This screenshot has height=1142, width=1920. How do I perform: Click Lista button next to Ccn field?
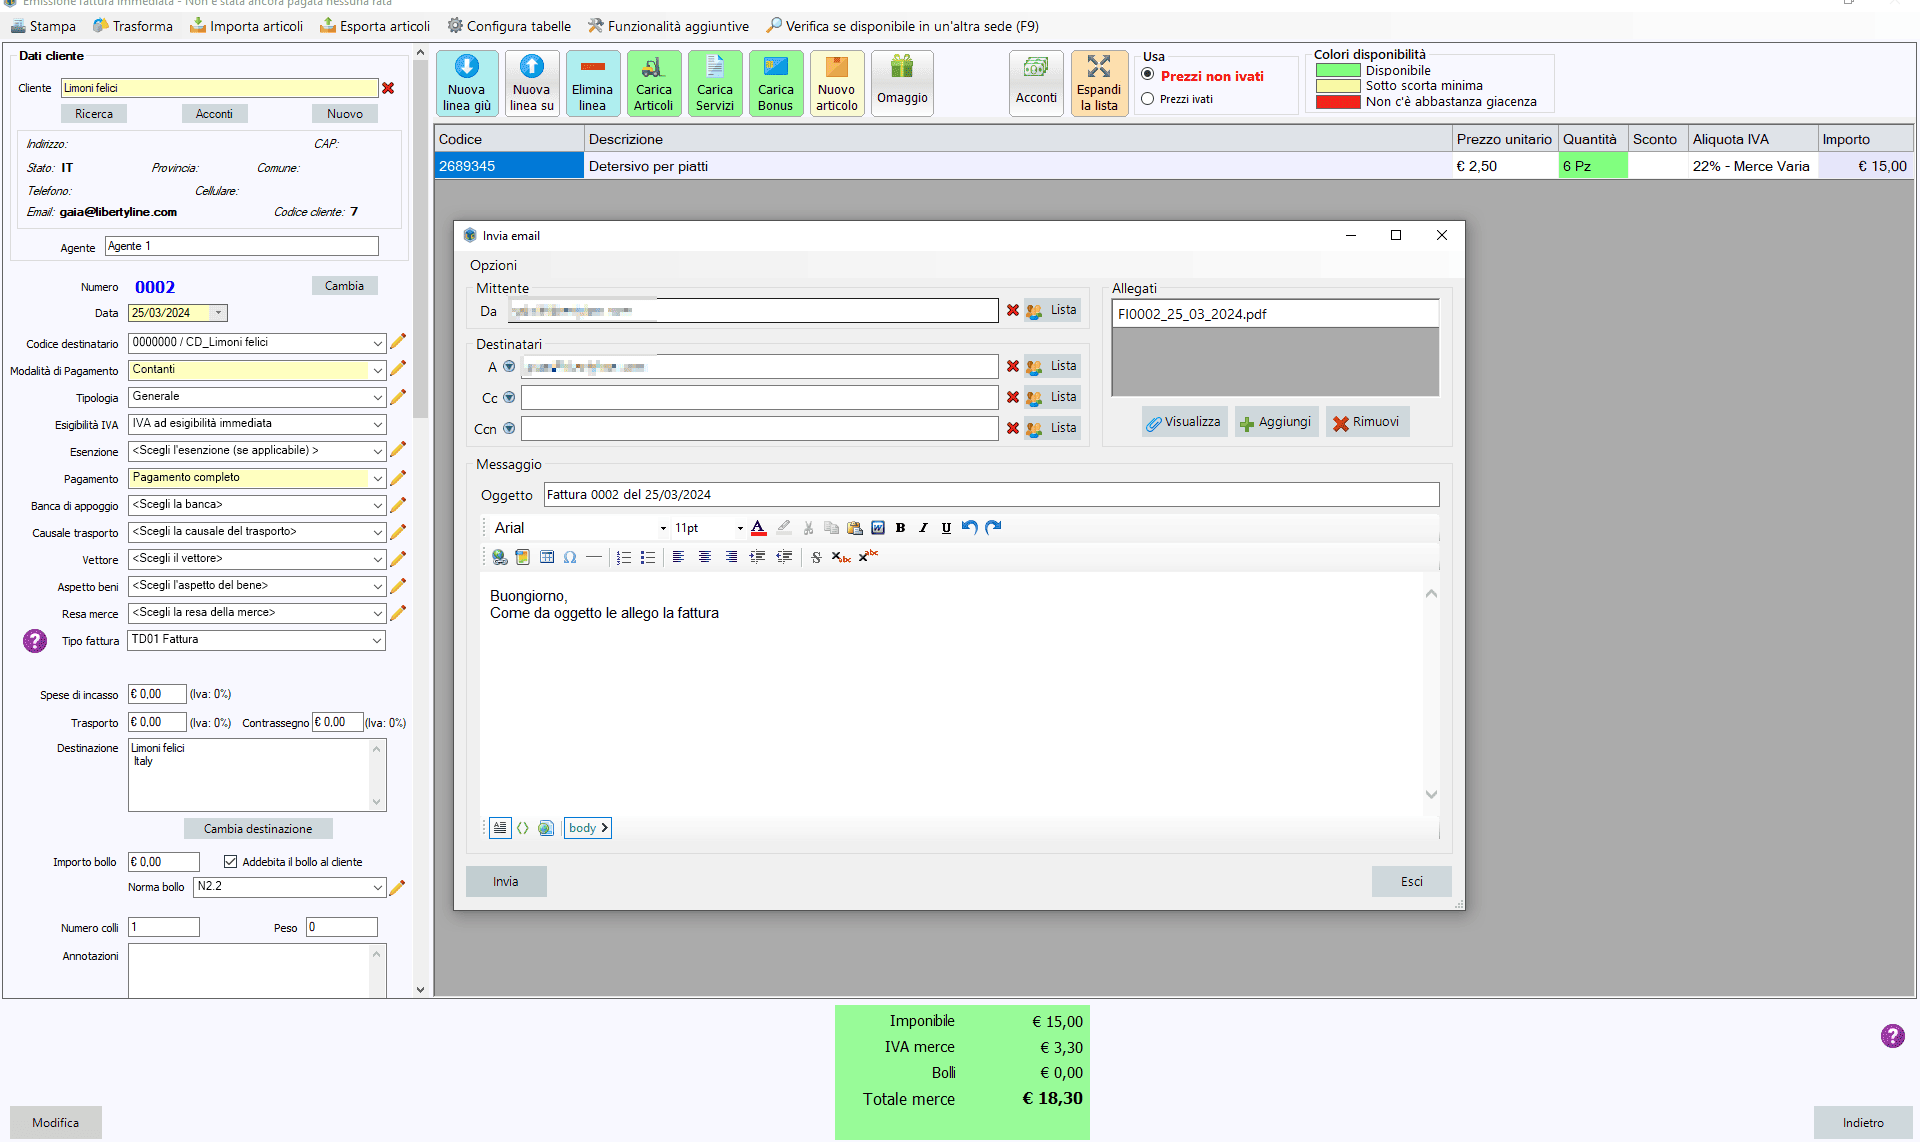click(1053, 428)
